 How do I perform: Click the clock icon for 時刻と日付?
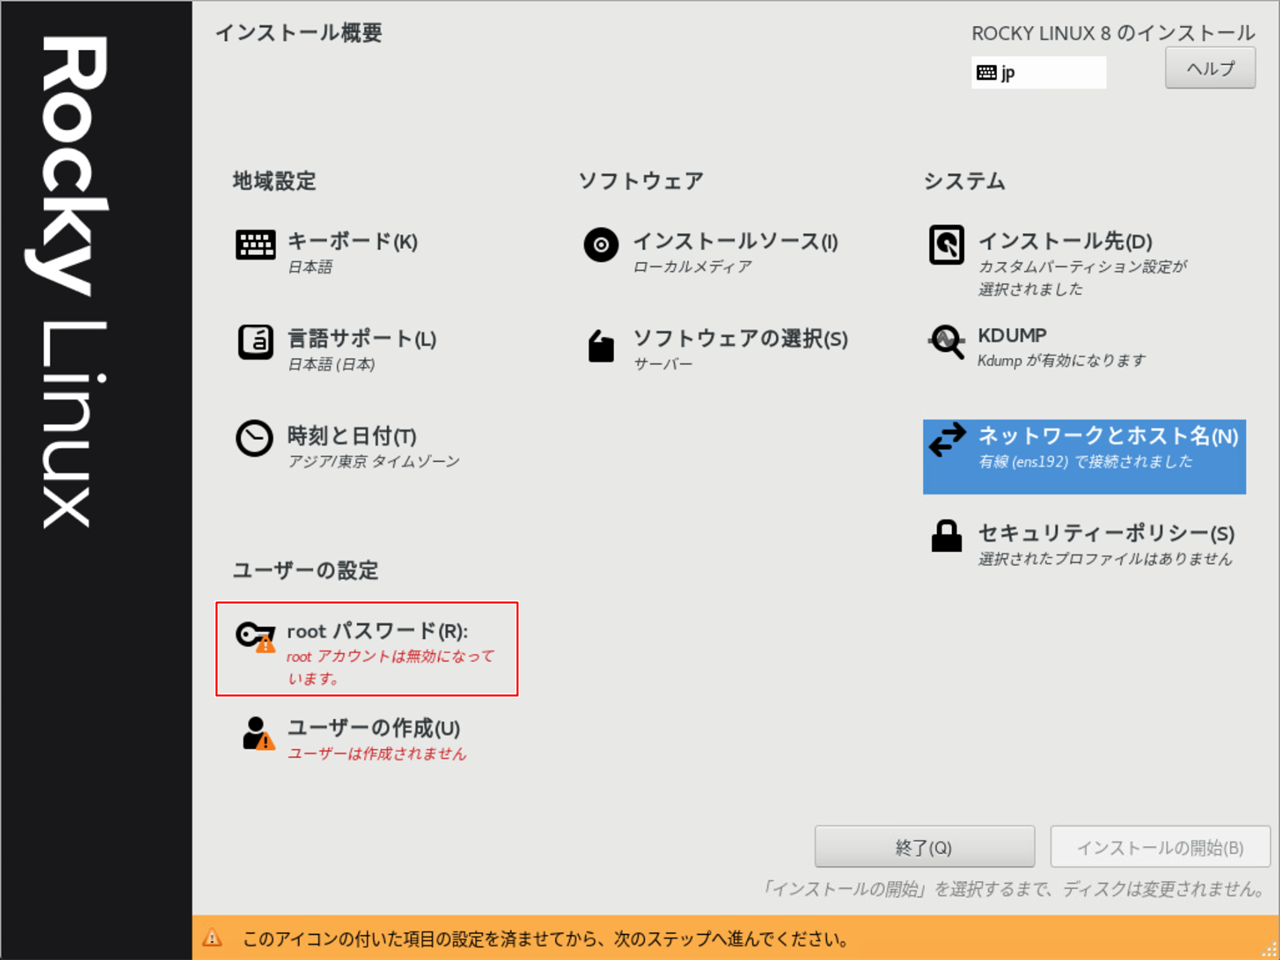(x=254, y=438)
